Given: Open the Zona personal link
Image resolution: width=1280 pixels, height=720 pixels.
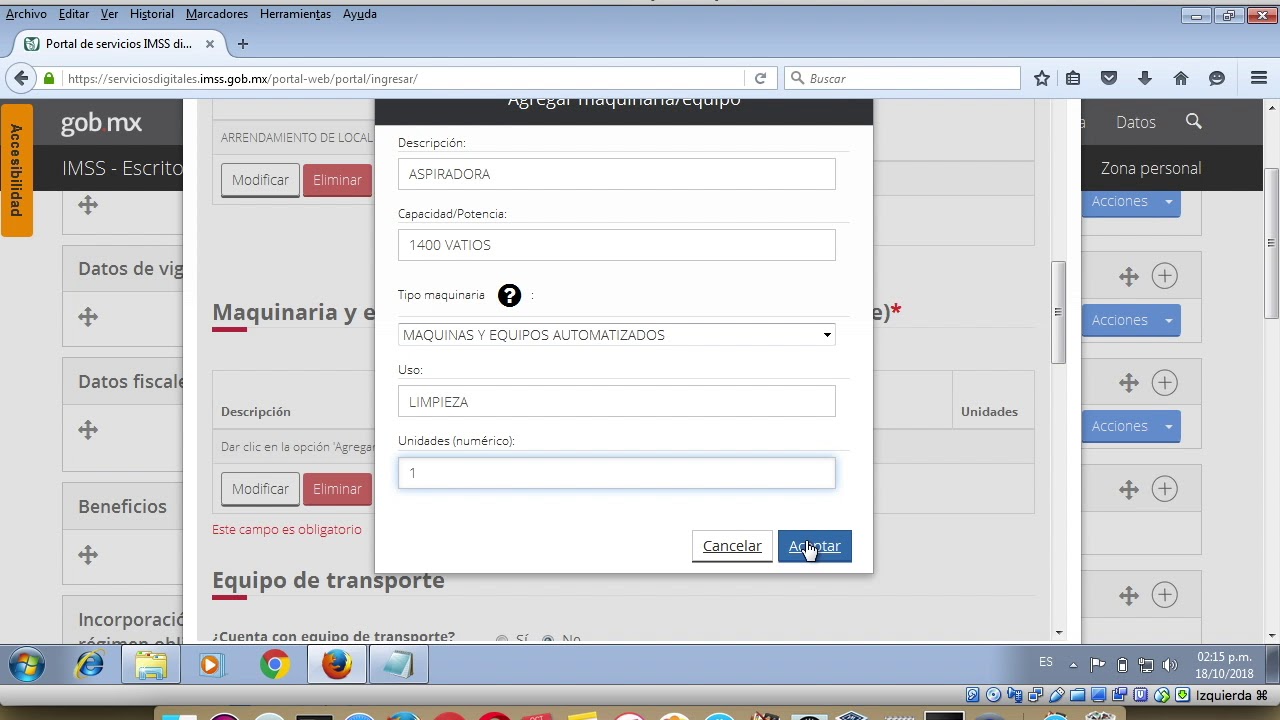Looking at the screenshot, I should [1151, 168].
